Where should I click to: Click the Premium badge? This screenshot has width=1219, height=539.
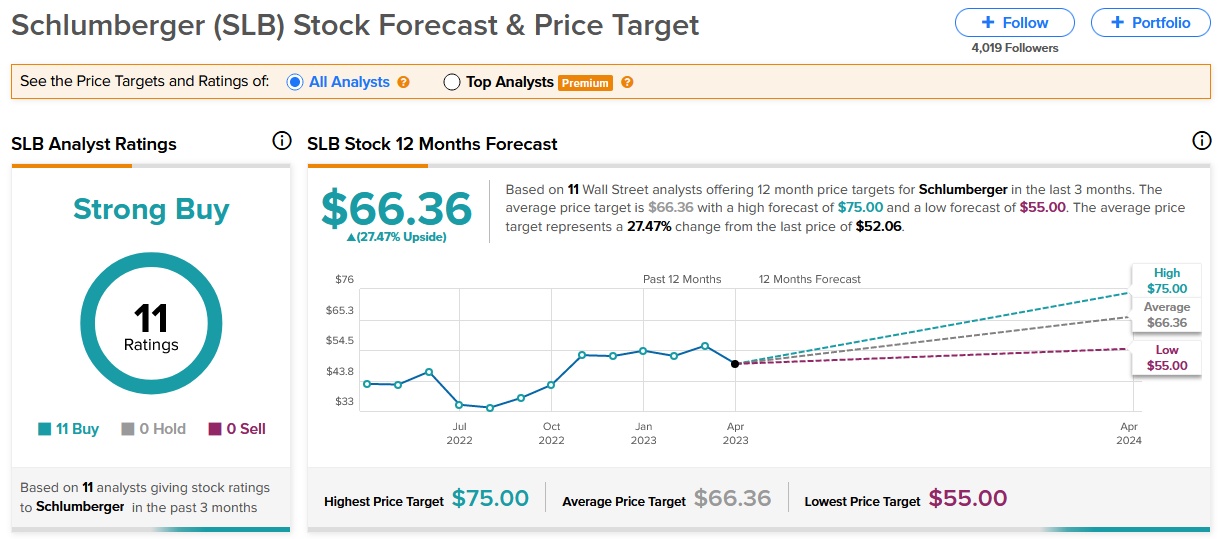pyautogui.click(x=585, y=83)
